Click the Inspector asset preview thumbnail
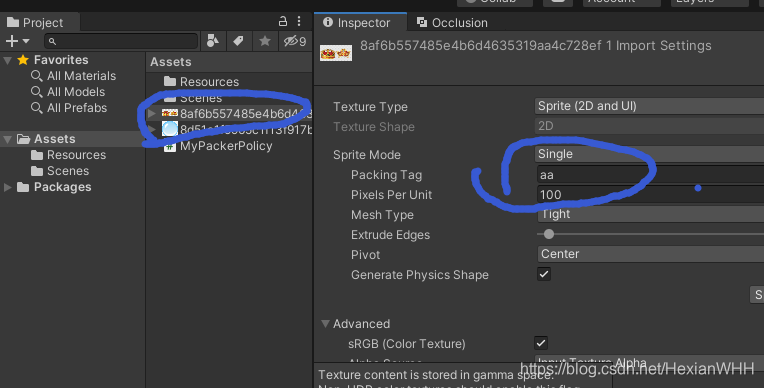 click(336, 53)
